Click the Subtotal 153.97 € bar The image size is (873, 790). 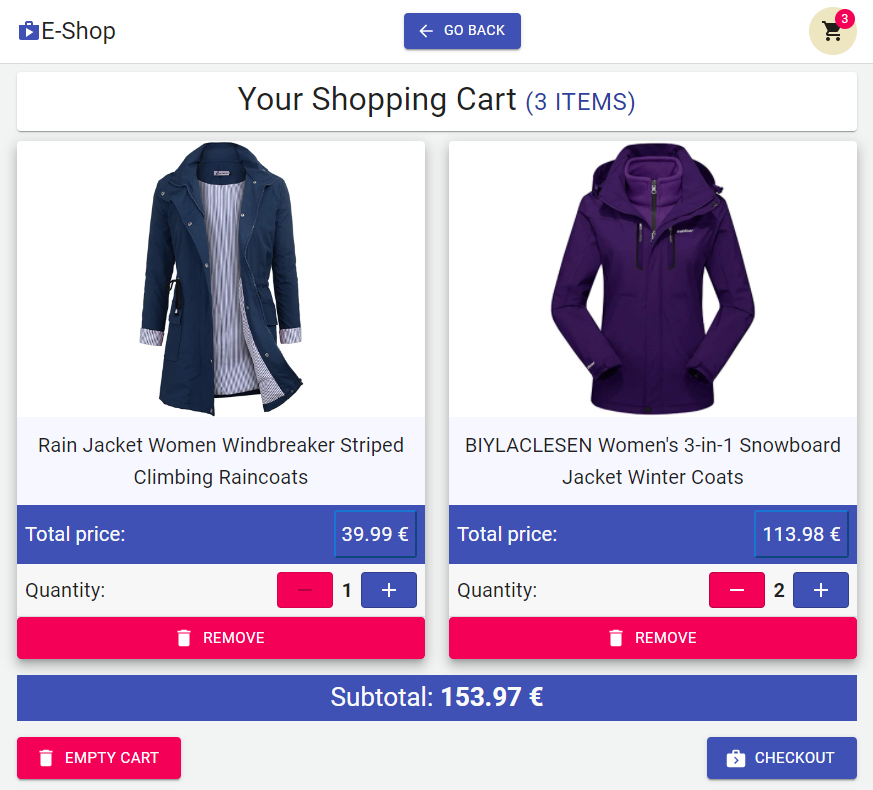(436, 698)
